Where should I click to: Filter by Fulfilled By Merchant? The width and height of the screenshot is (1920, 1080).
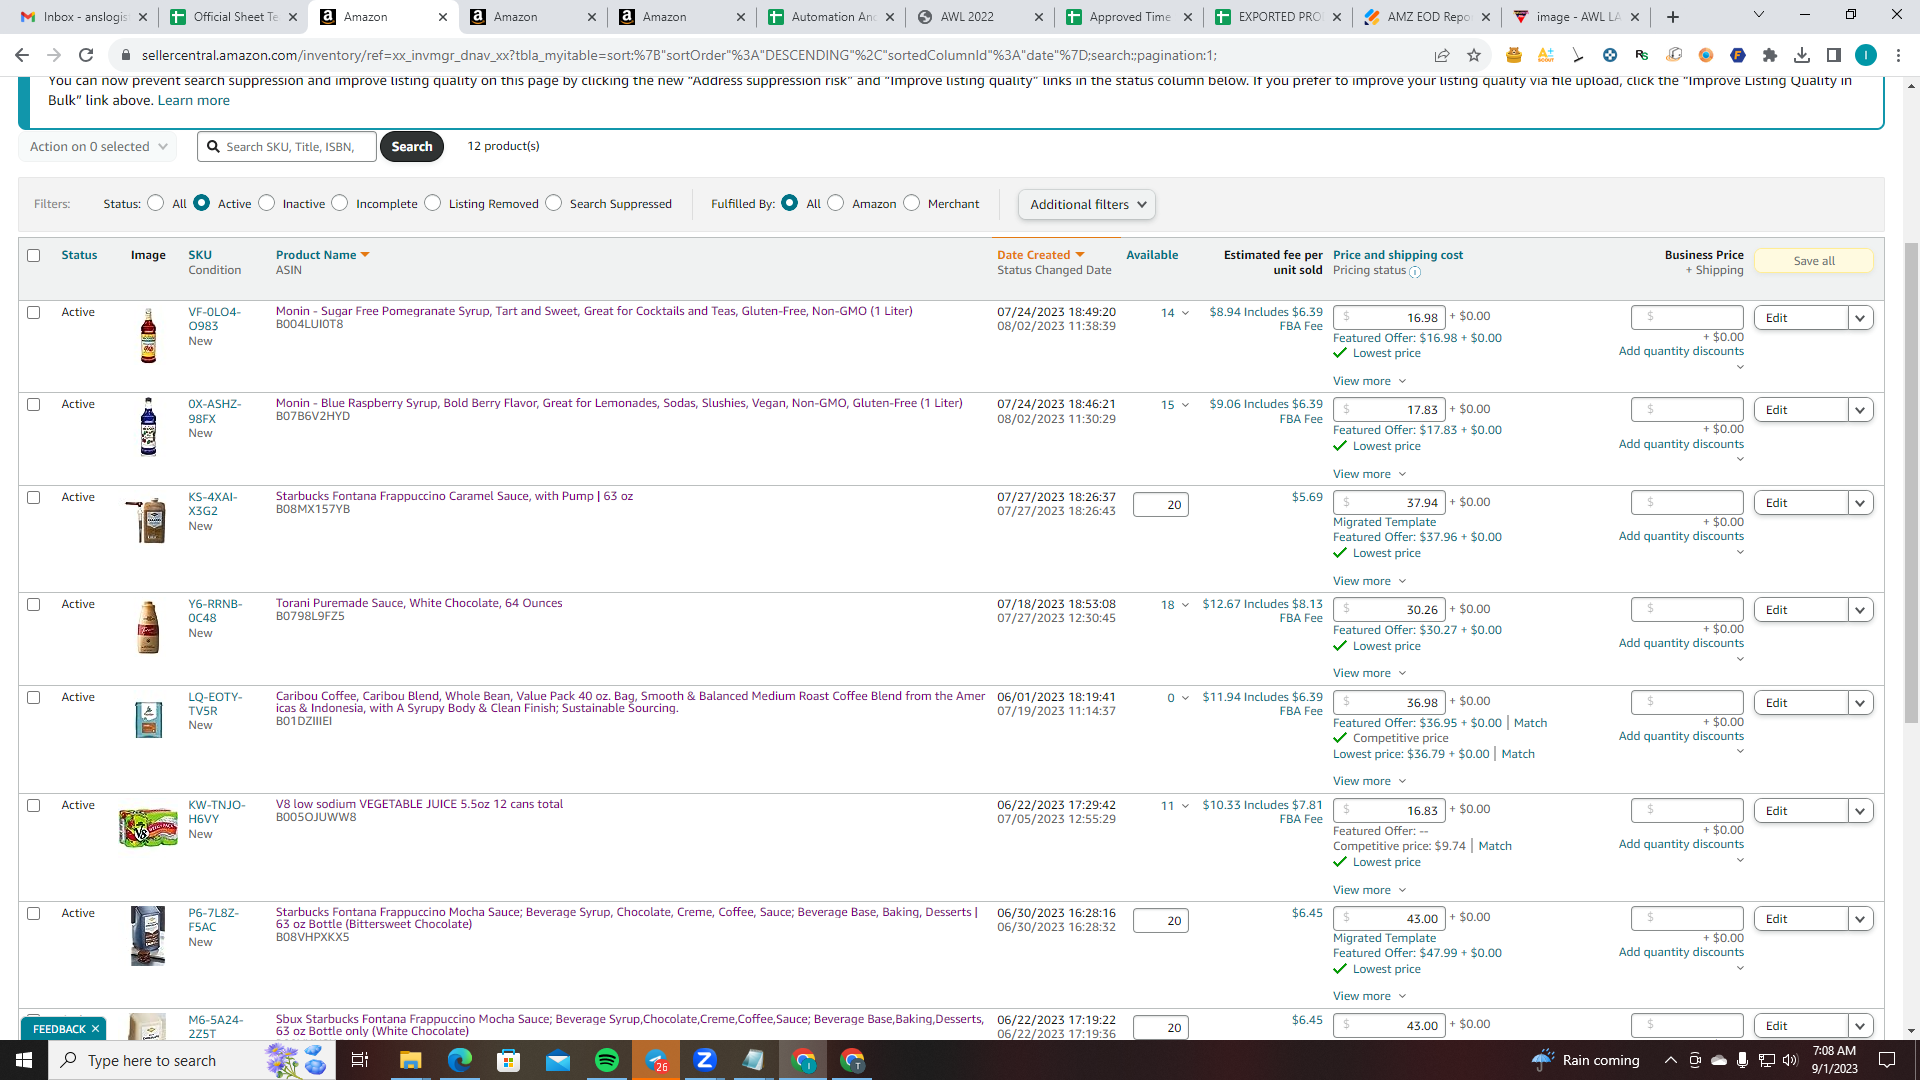pos(911,203)
